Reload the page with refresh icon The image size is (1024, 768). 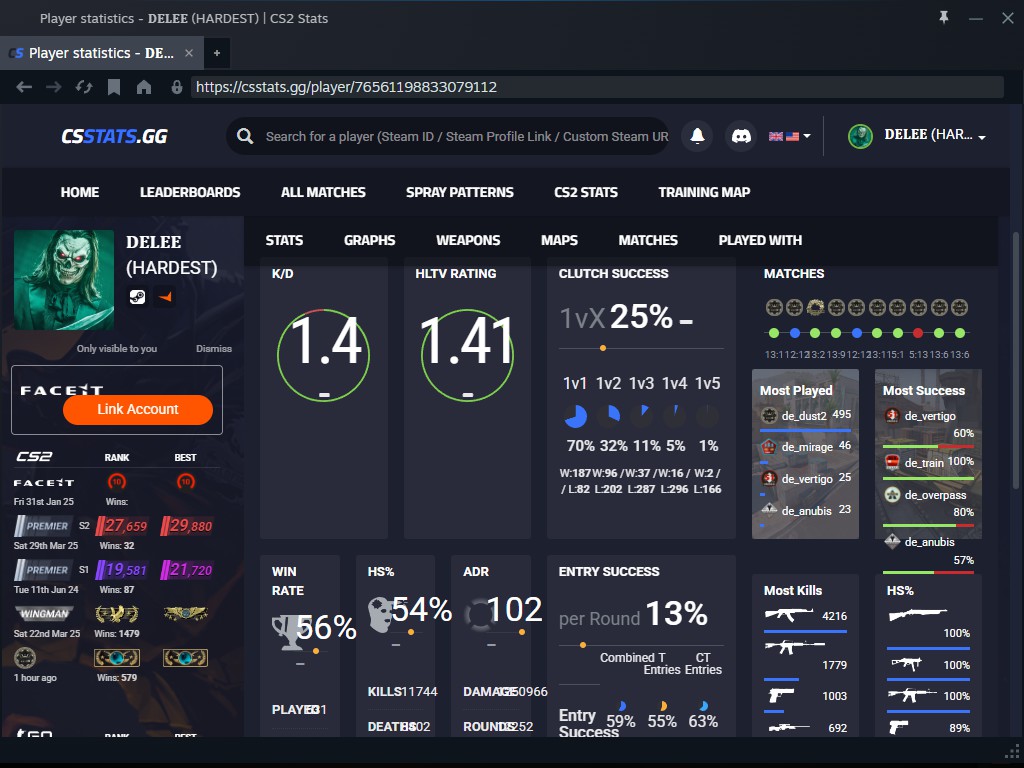[84, 87]
